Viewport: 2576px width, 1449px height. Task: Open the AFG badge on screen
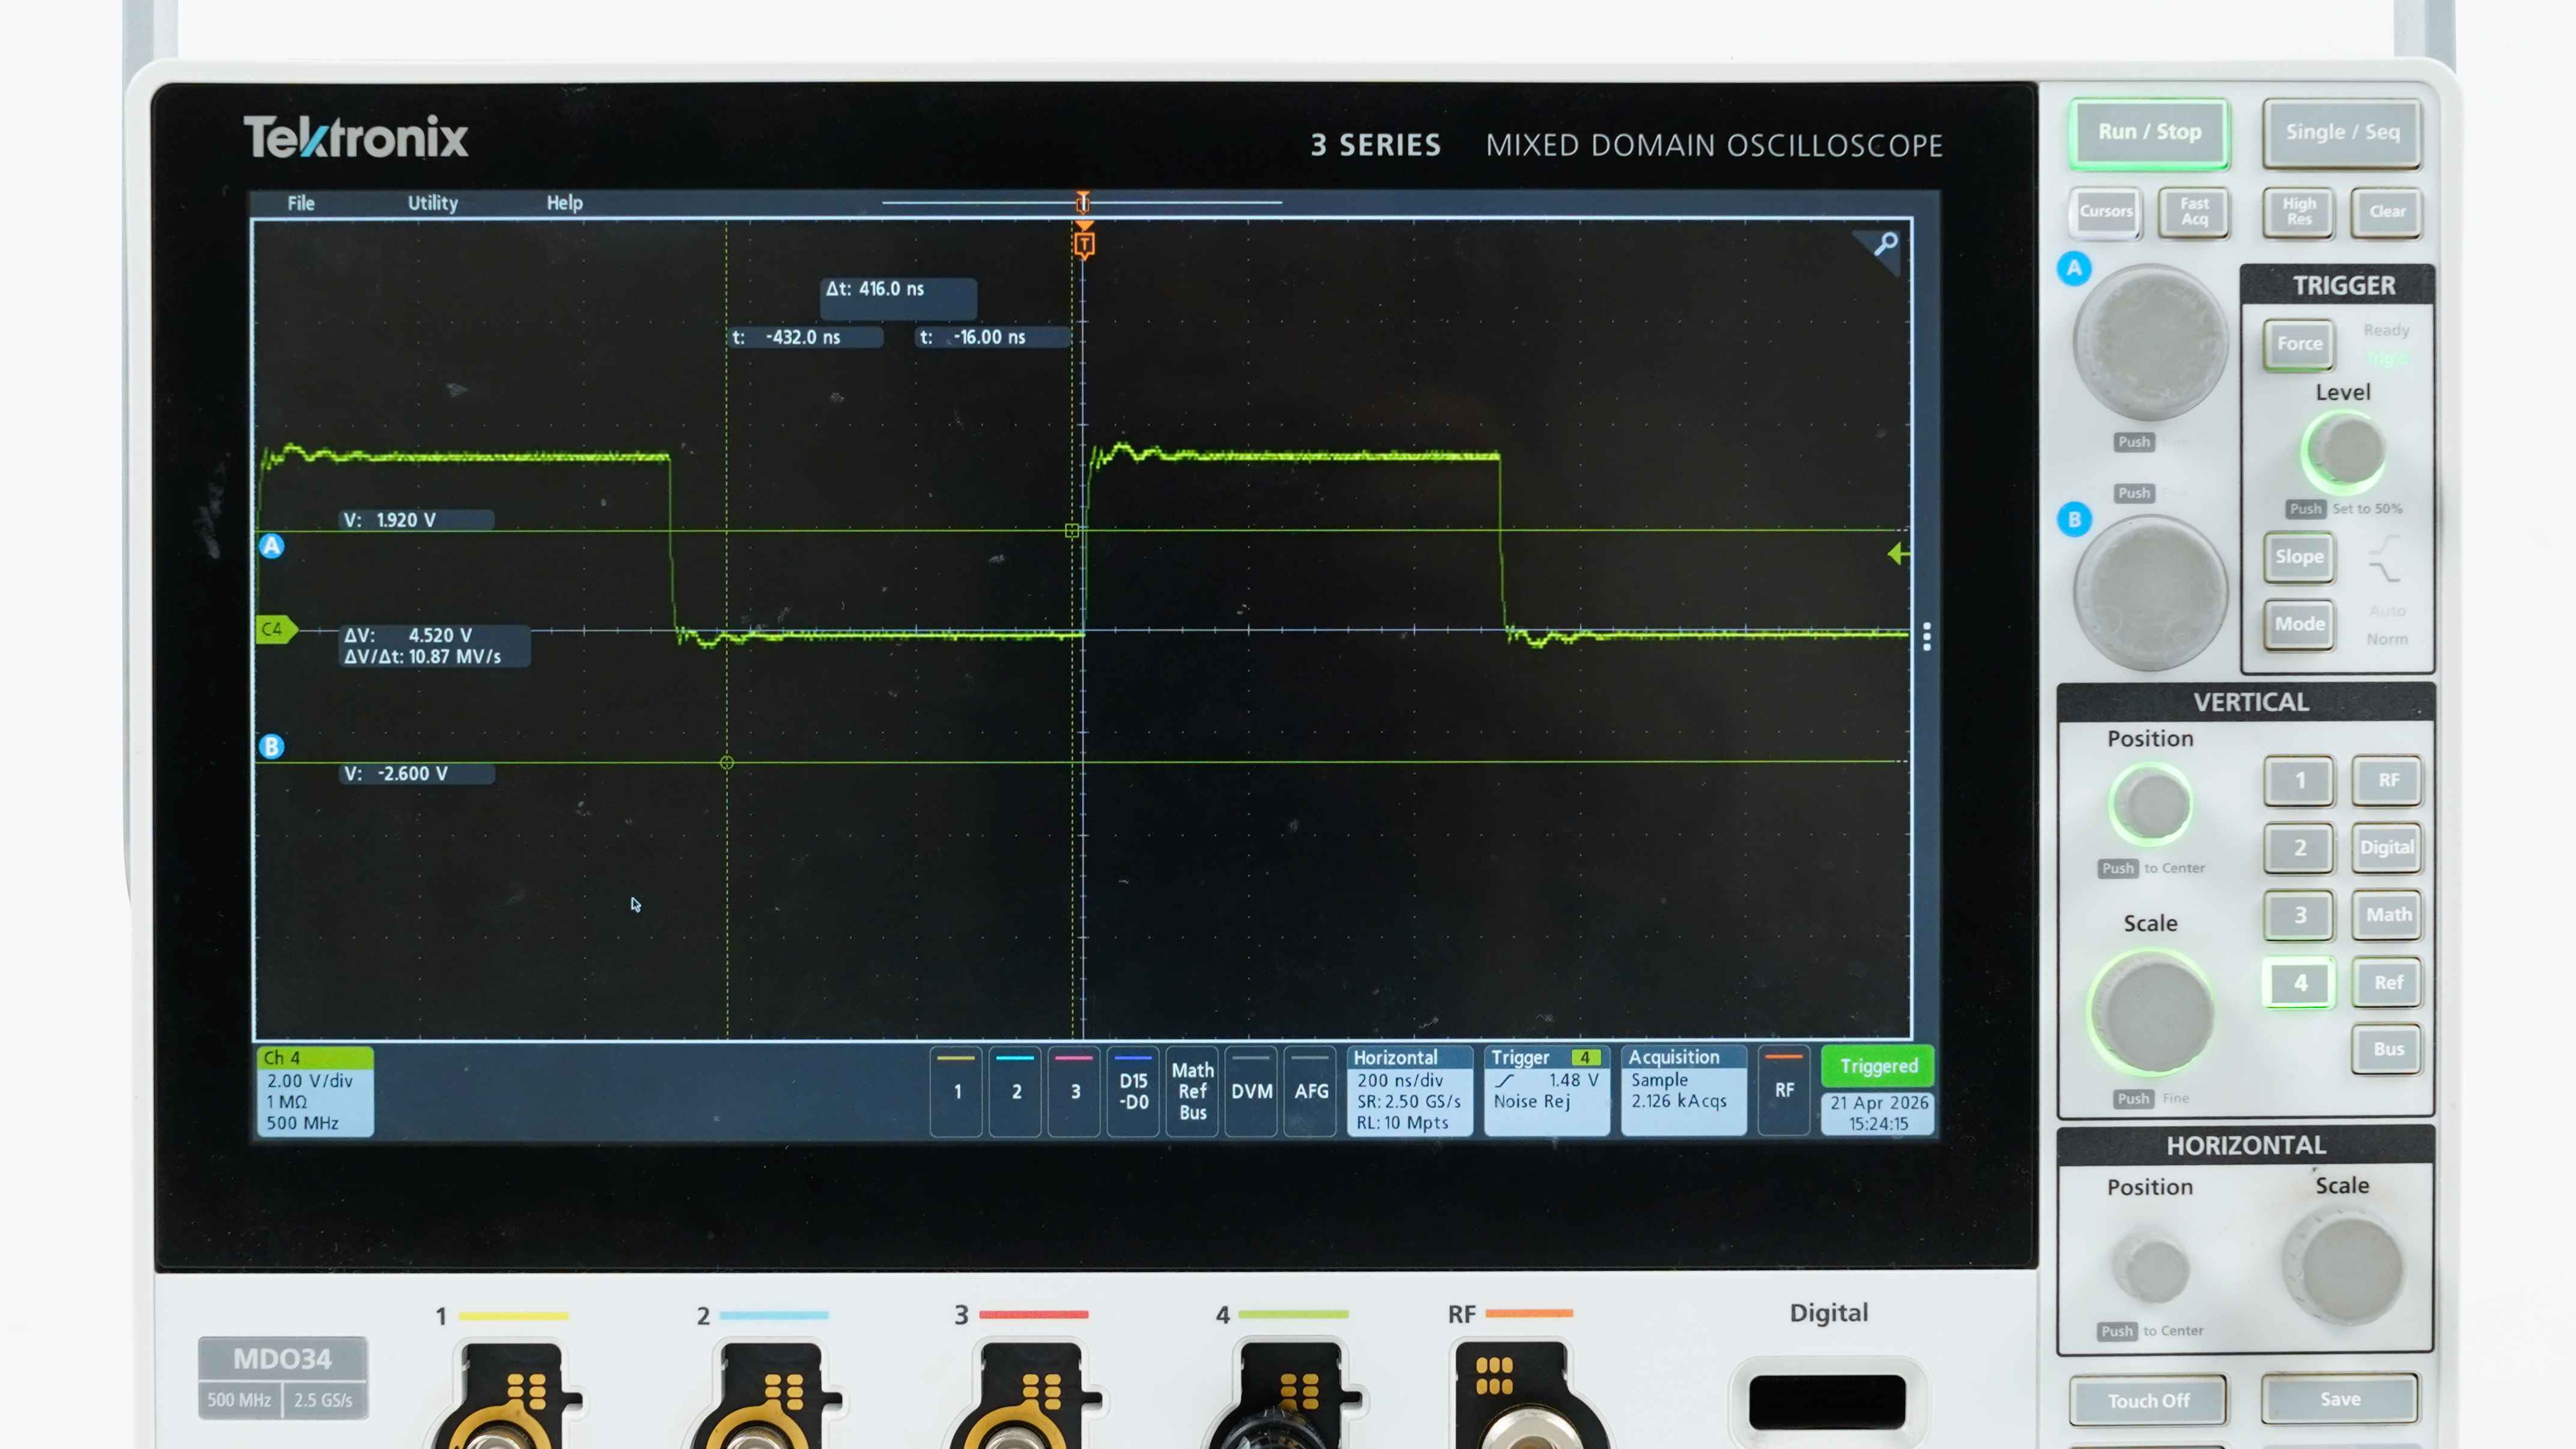coord(1310,1091)
